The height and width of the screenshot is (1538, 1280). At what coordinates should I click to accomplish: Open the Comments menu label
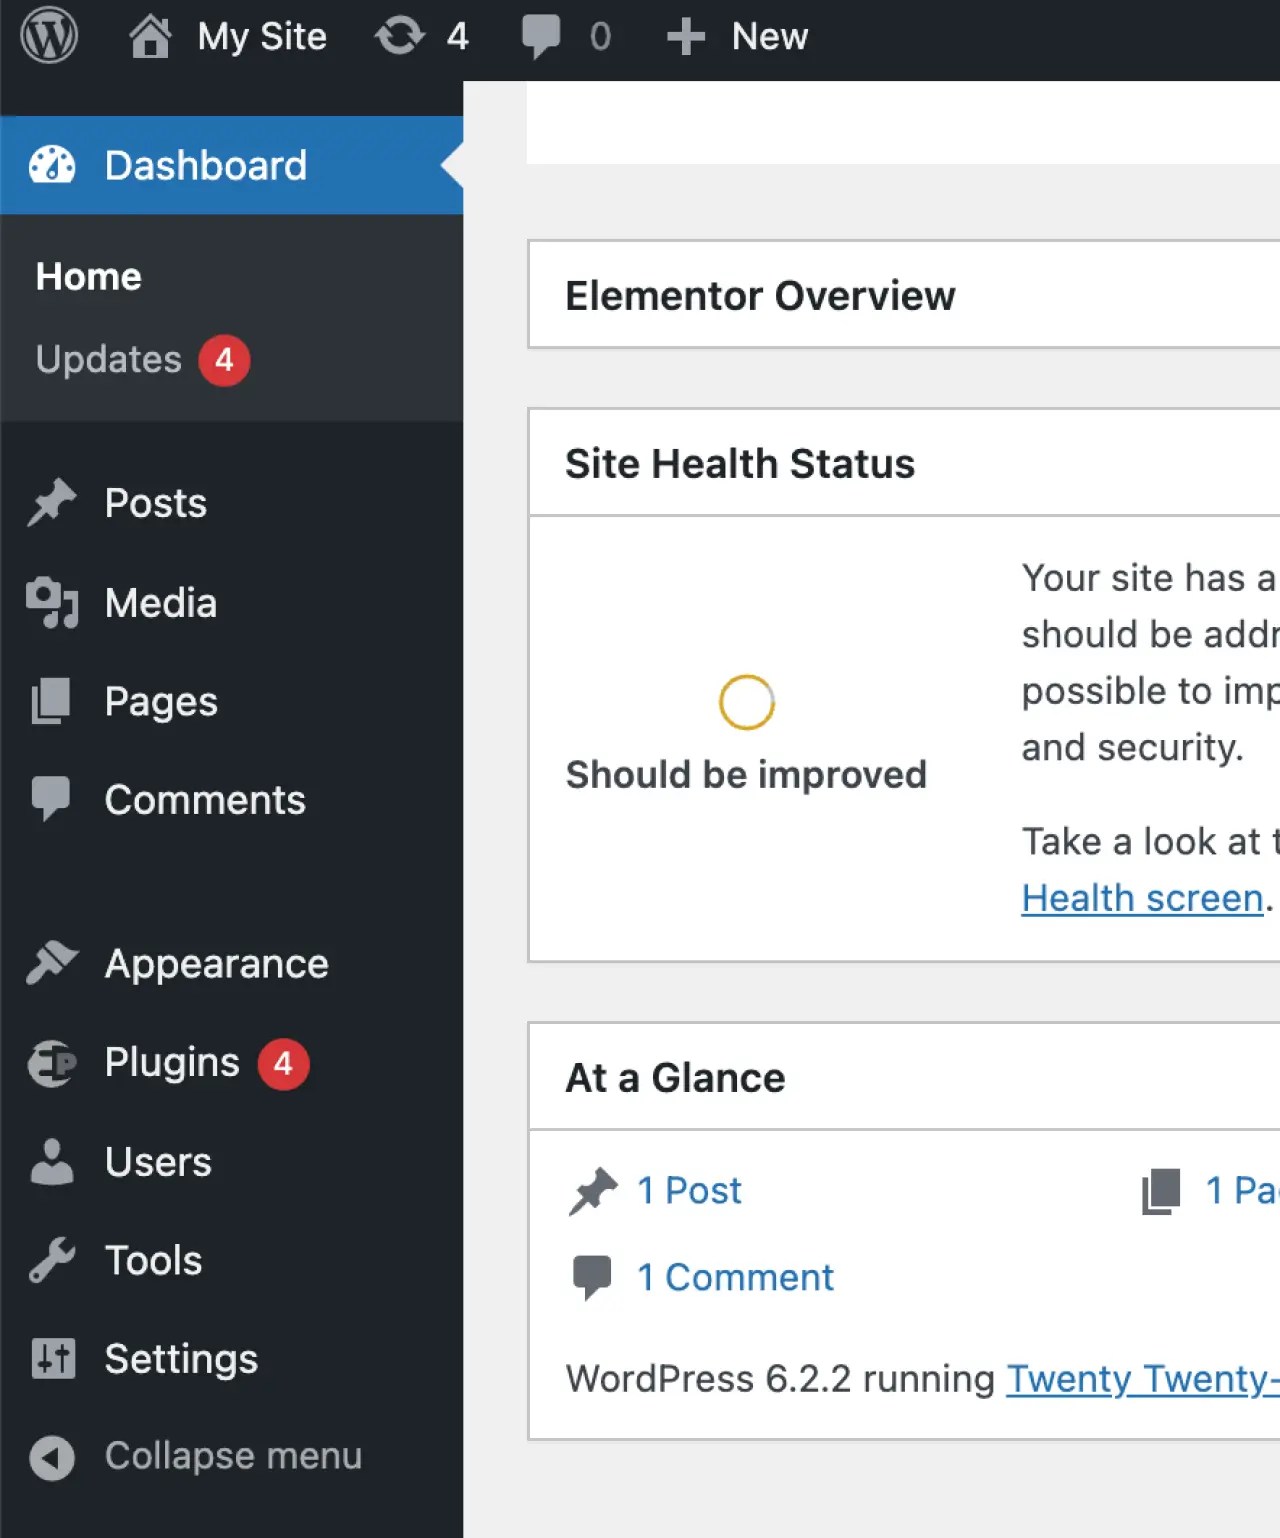coord(205,800)
